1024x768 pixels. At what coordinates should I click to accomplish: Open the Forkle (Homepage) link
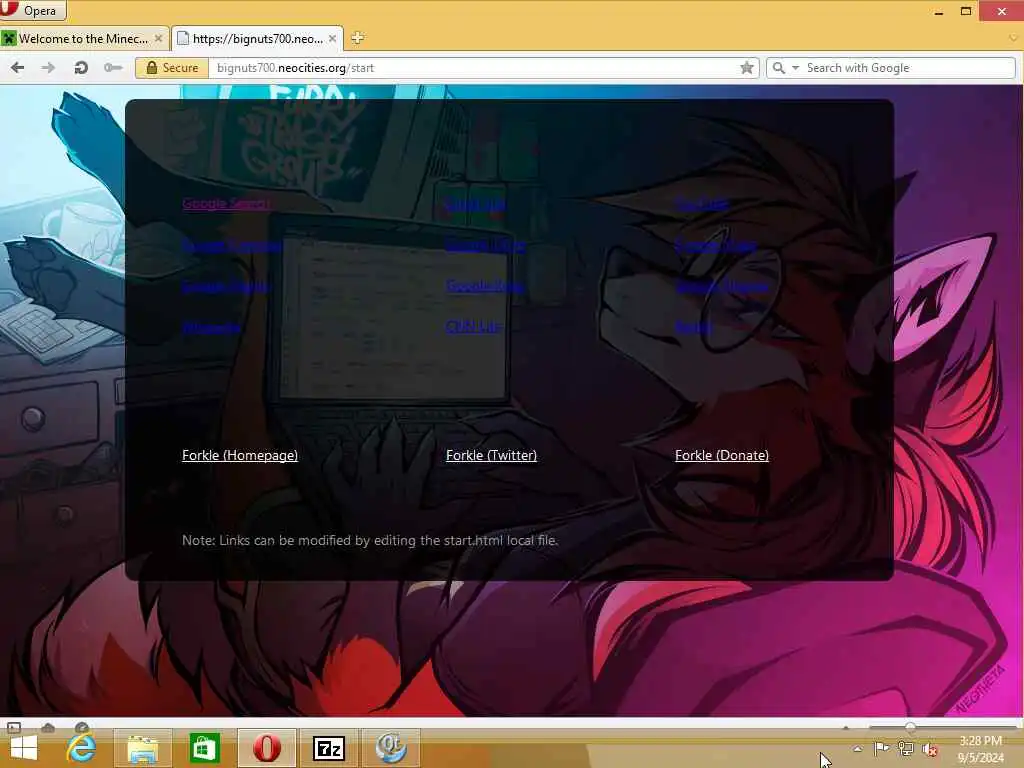point(240,455)
